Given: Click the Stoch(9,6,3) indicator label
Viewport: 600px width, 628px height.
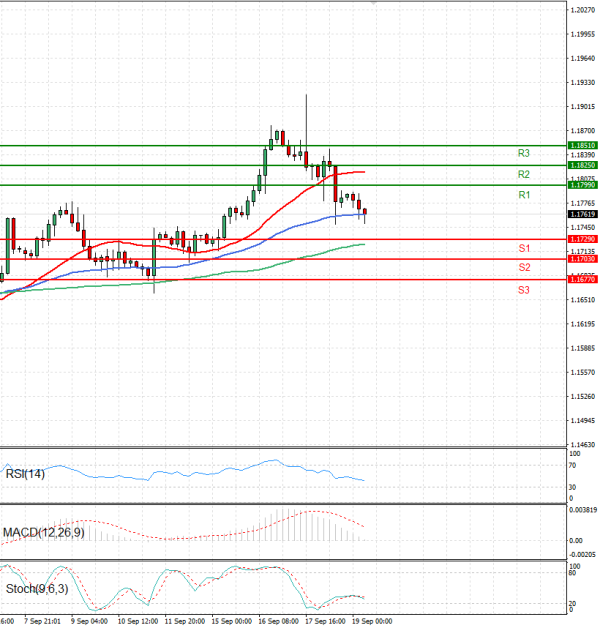Looking at the screenshot, I should pyautogui.click(x=37, y=589).
